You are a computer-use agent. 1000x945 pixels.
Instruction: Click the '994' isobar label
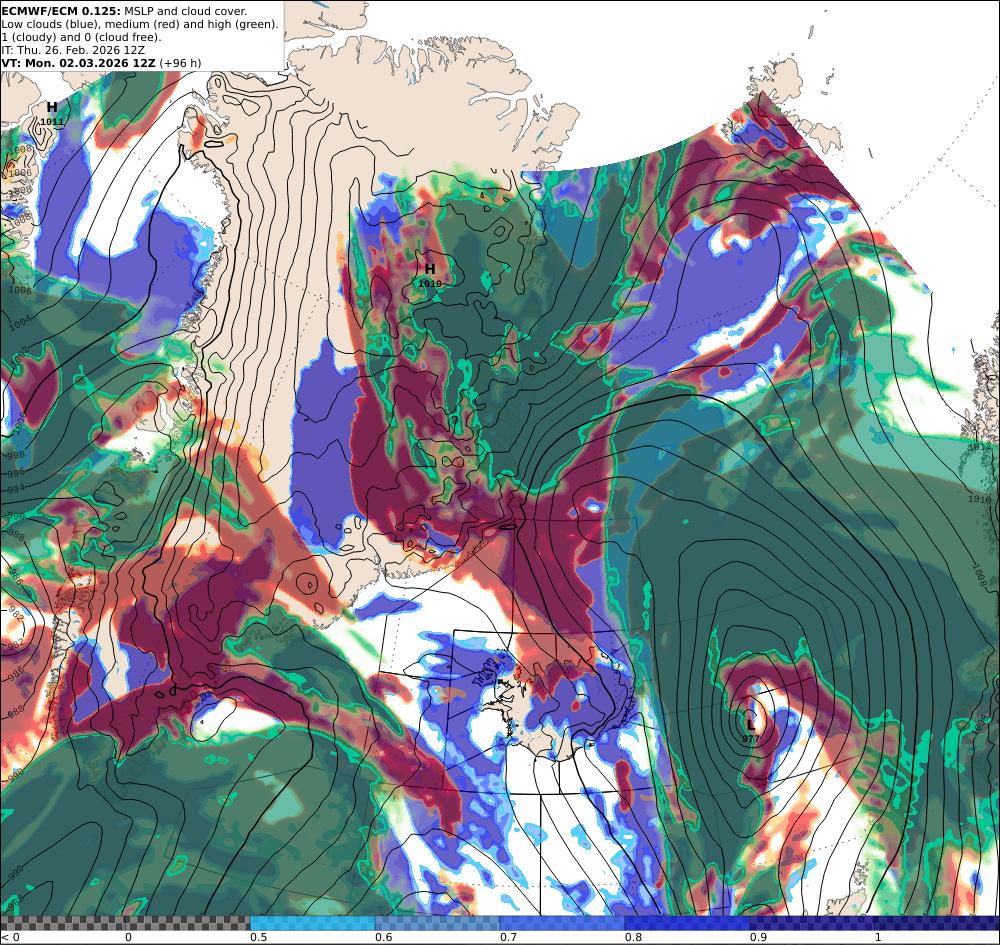14,489
